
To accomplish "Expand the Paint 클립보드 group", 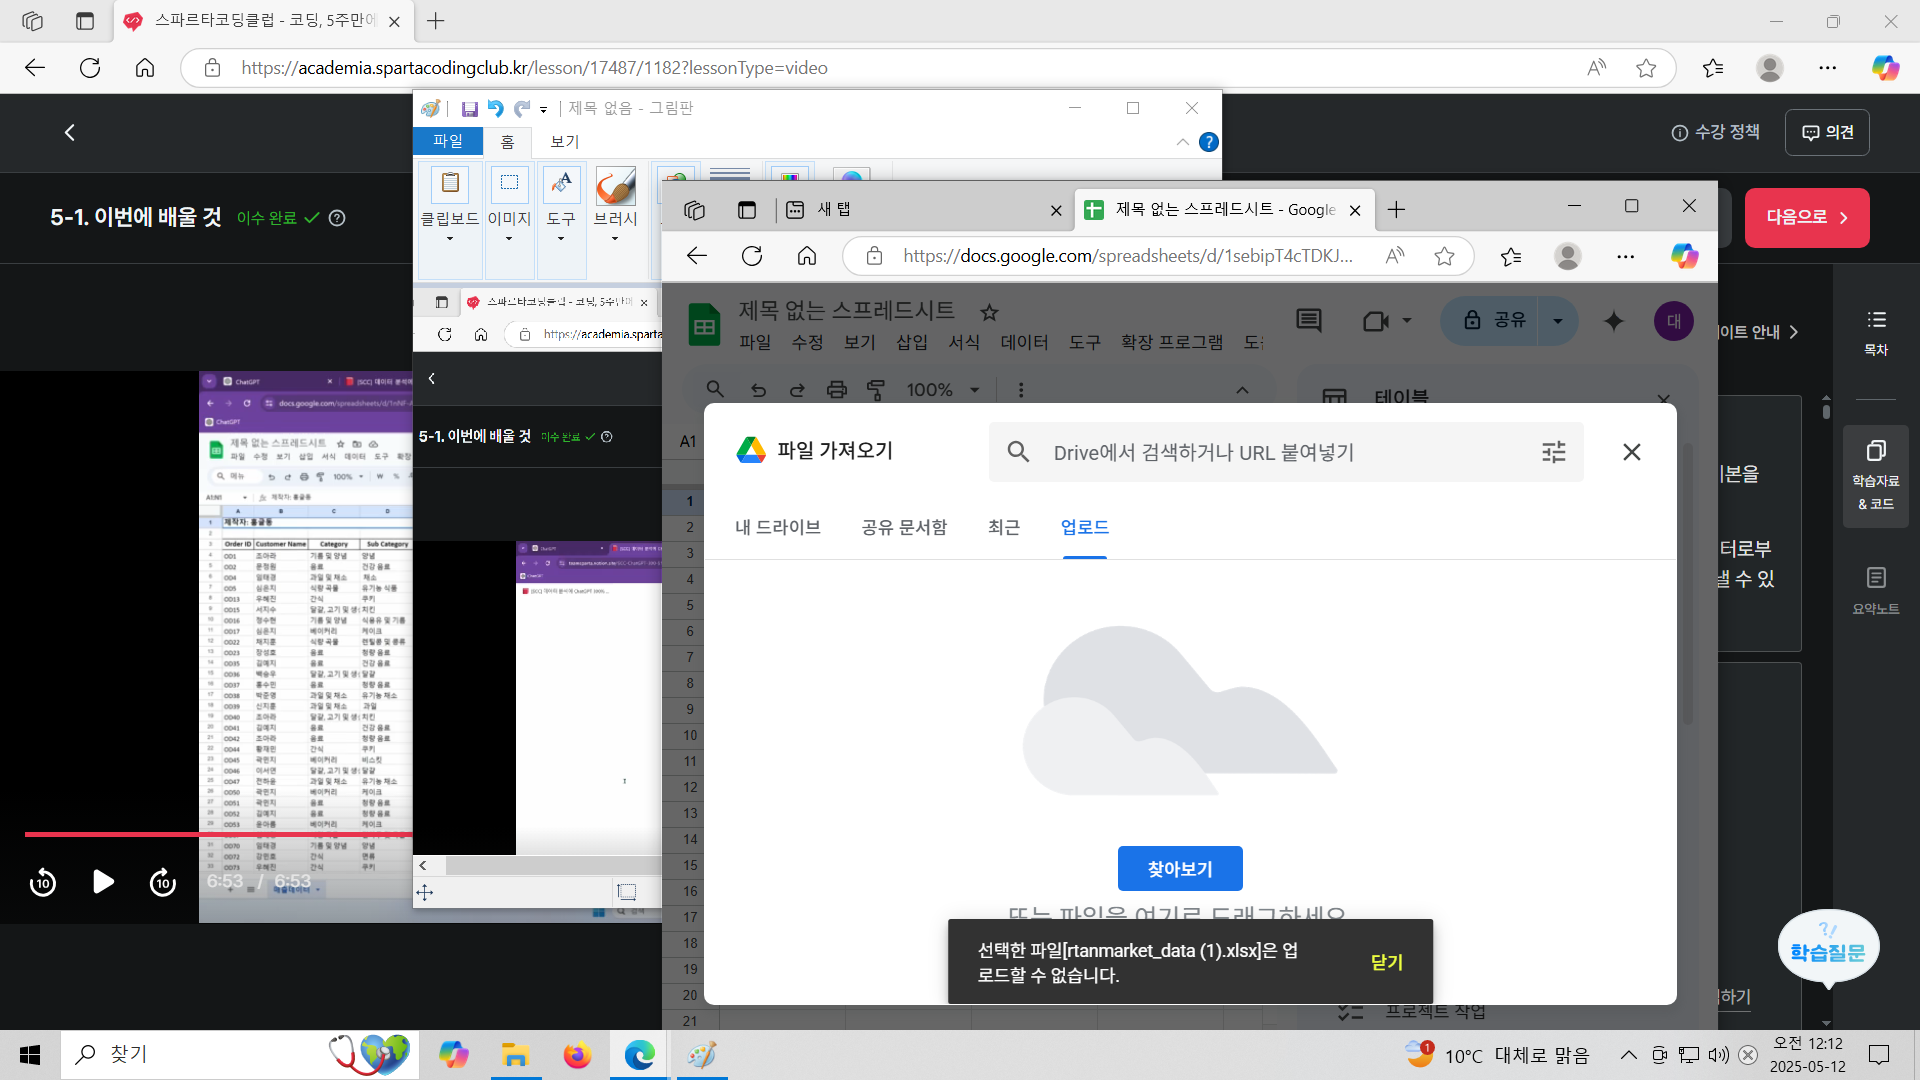I will coord(449,222).
